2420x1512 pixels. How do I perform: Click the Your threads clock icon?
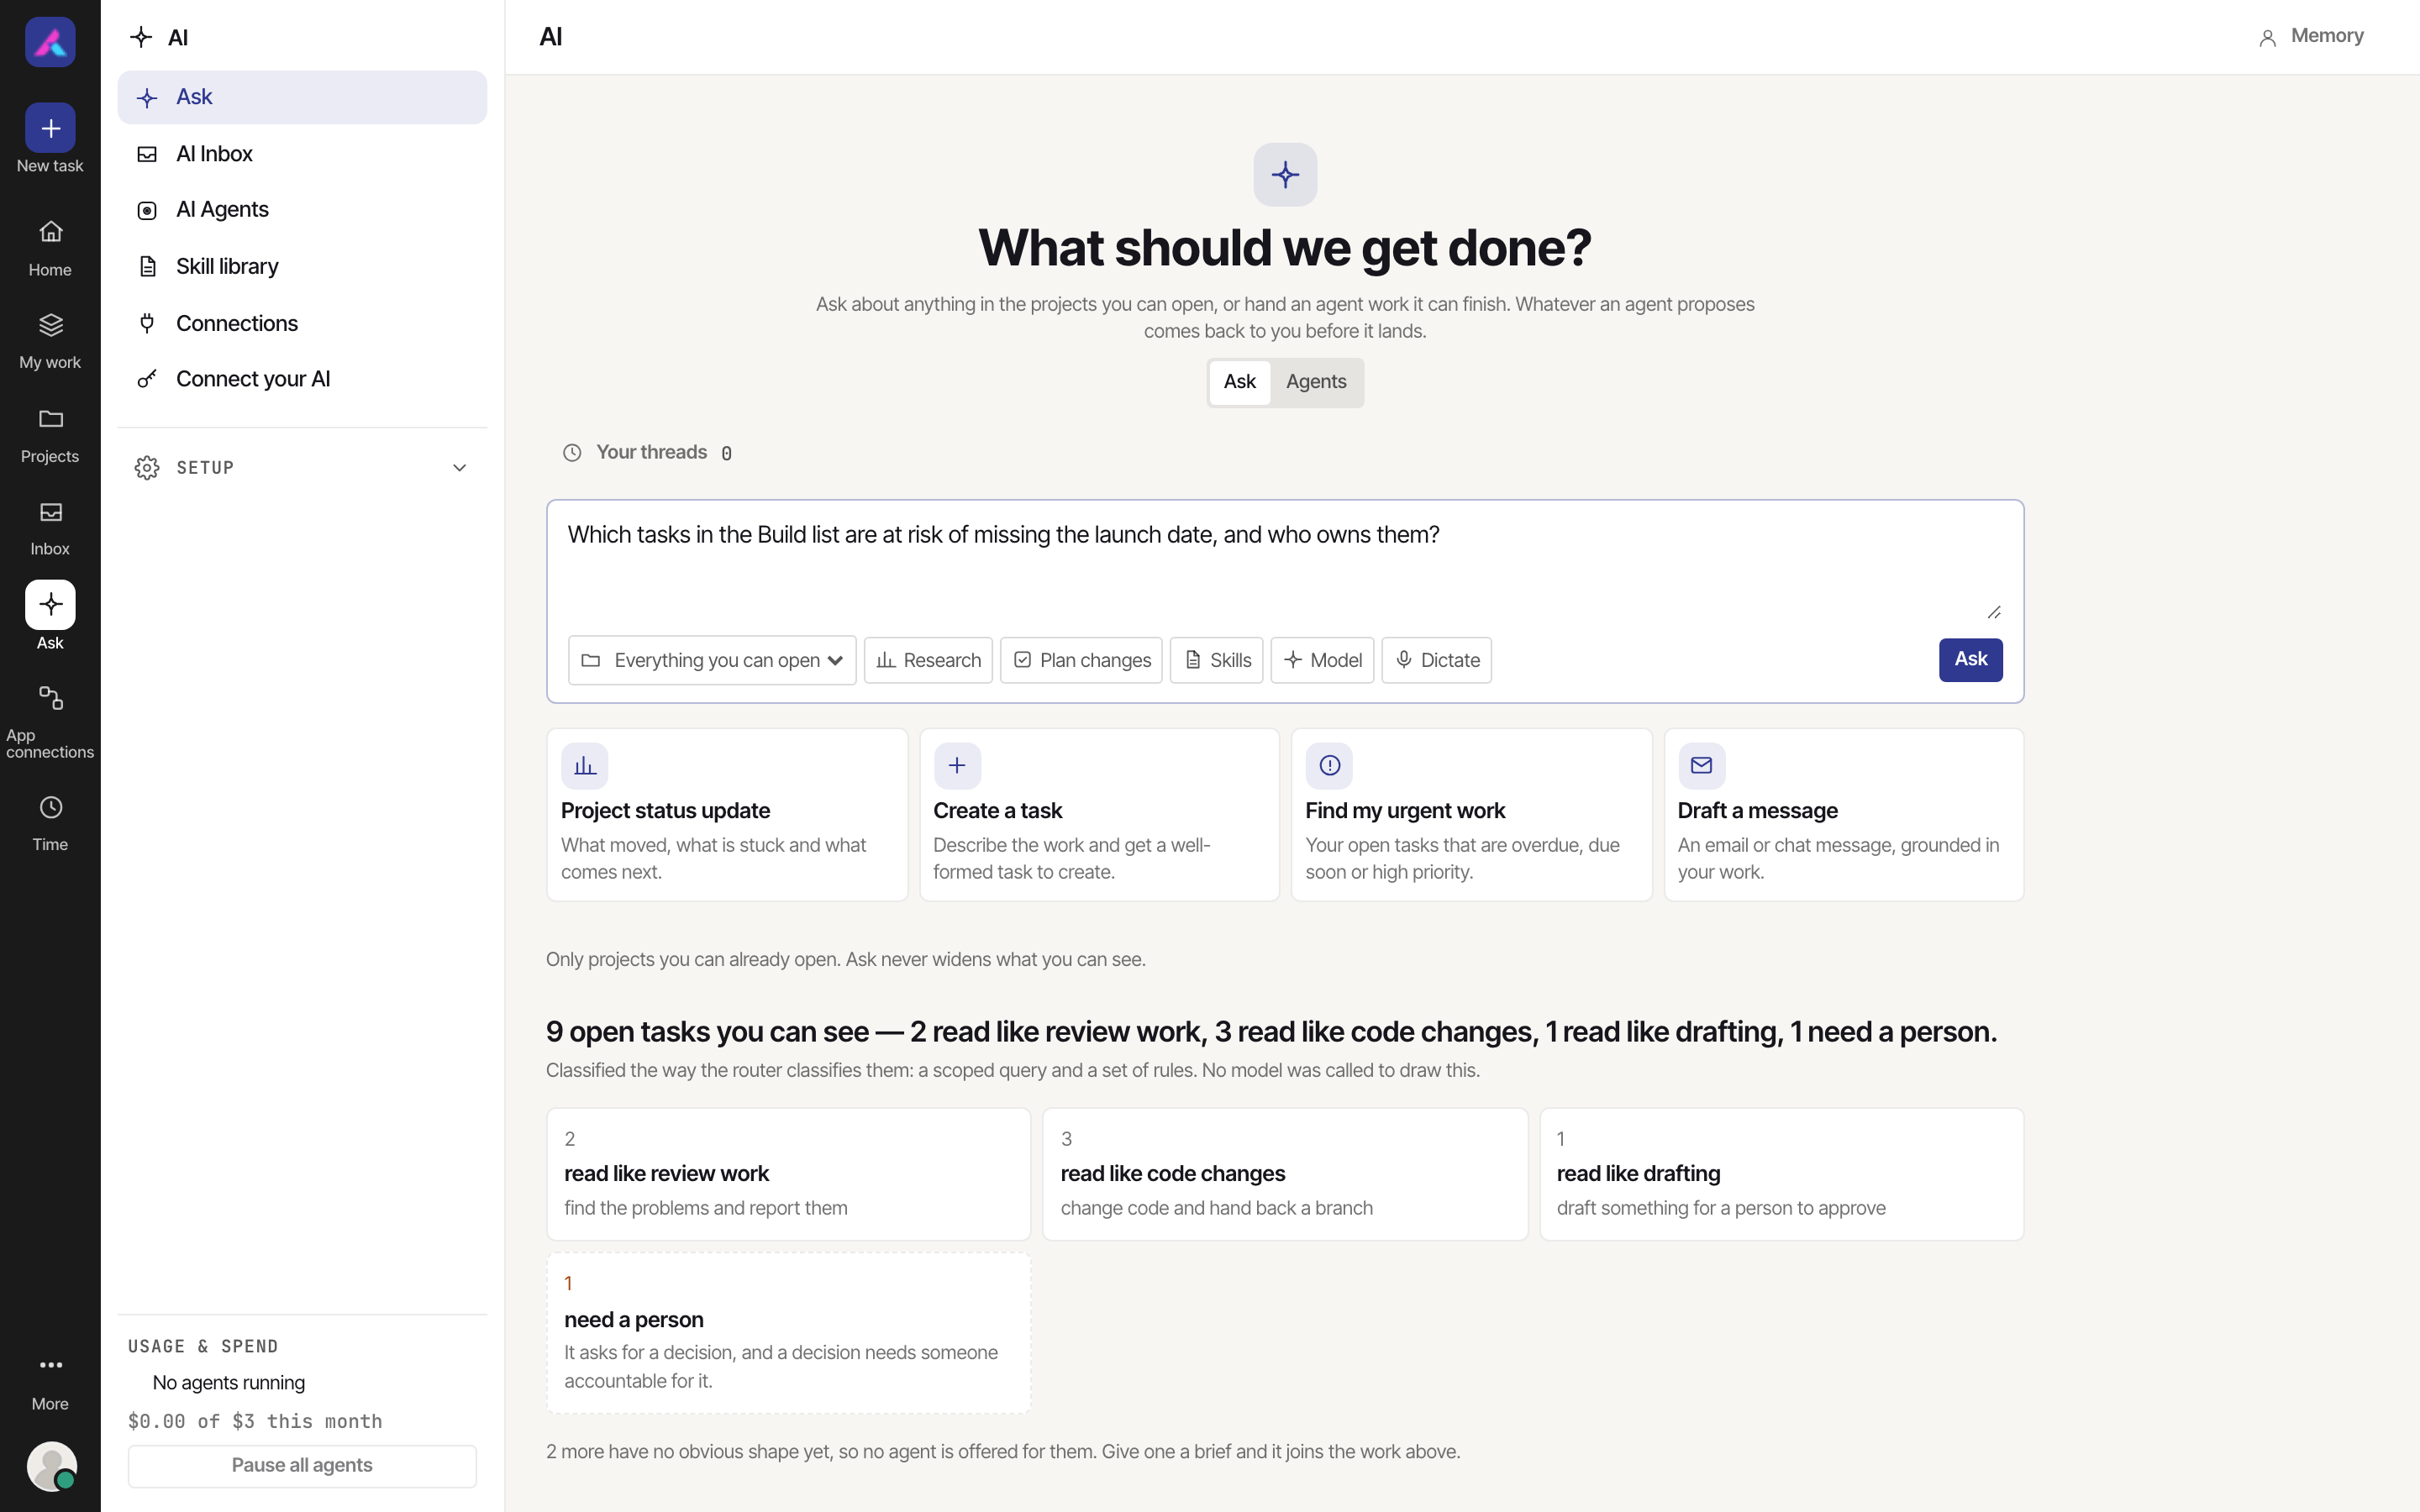(x=572, y=453)
